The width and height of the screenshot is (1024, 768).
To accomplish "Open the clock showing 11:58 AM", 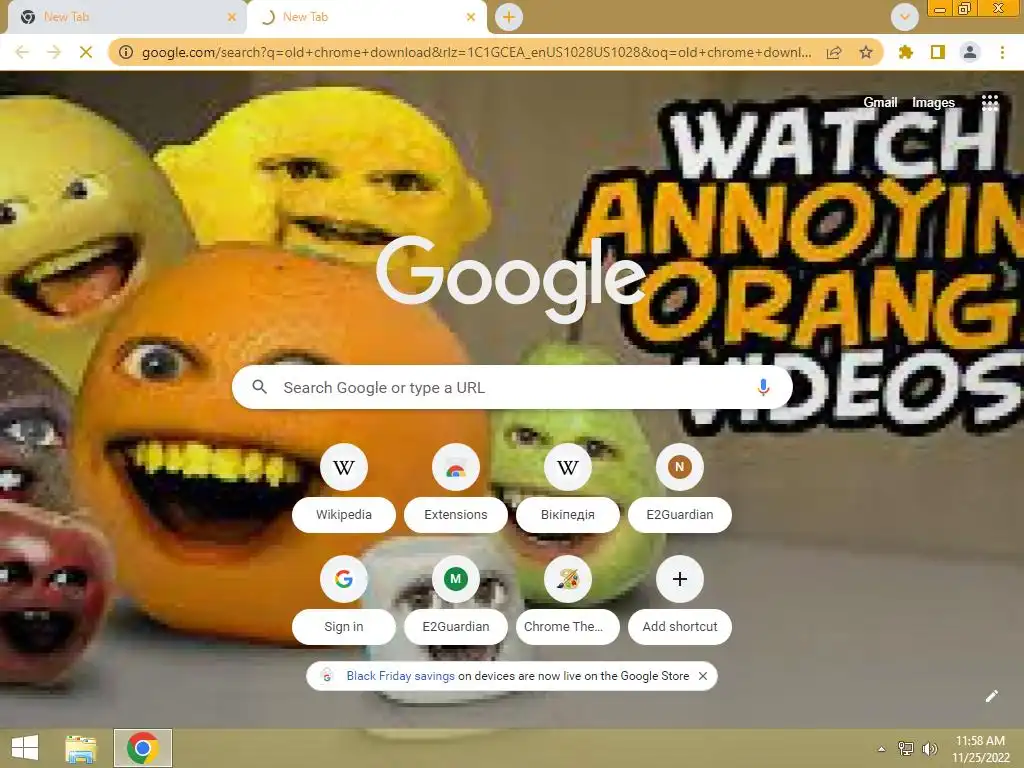I will tap(981, 748).
